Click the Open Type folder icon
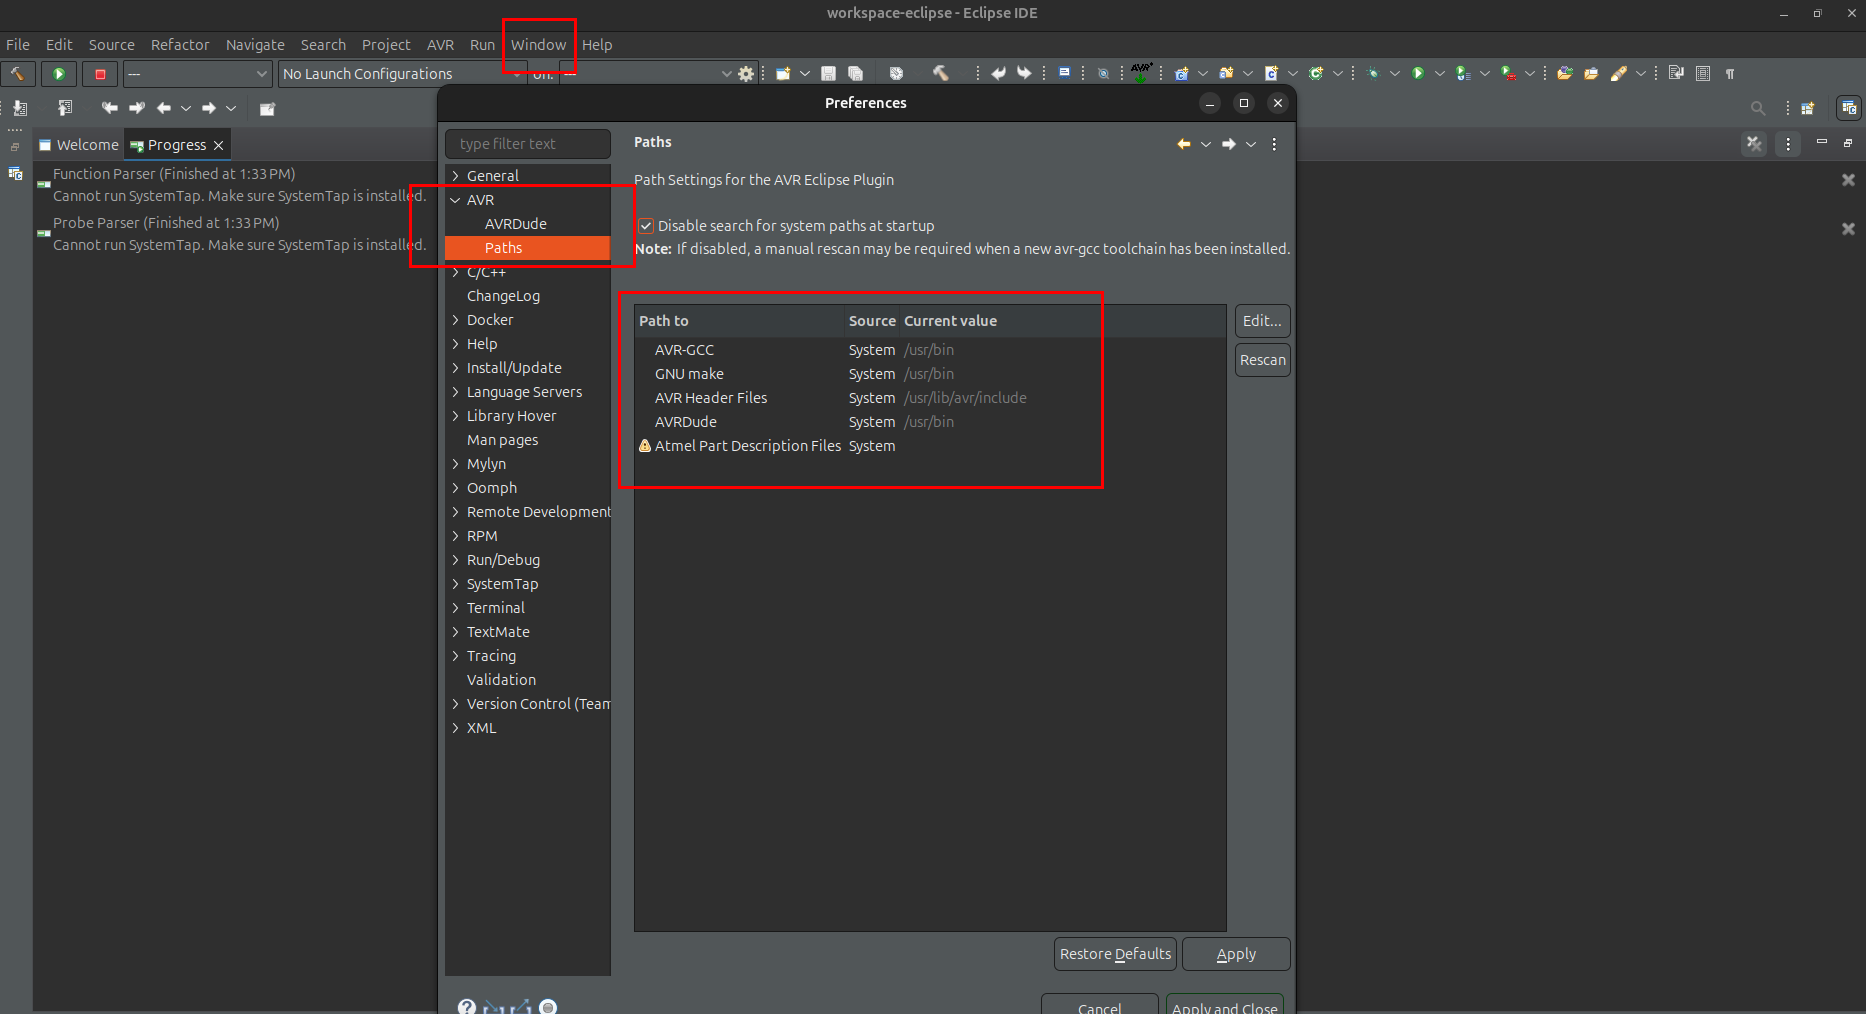 (x=1565, y=73)
